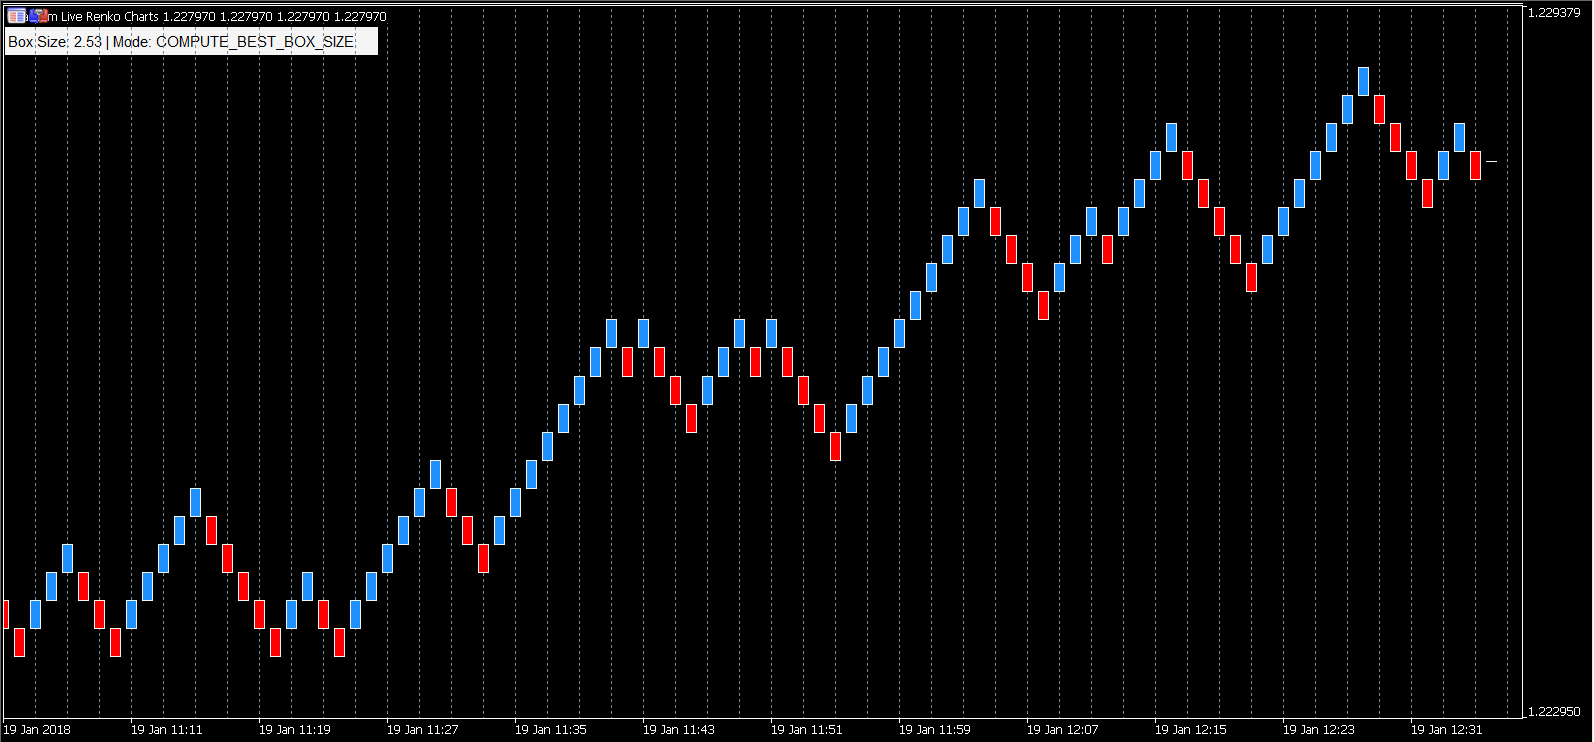Select the 19 Jan 12:07 time label
The width and height of the screenshot is (1594, 742).
pos(1062,730)
